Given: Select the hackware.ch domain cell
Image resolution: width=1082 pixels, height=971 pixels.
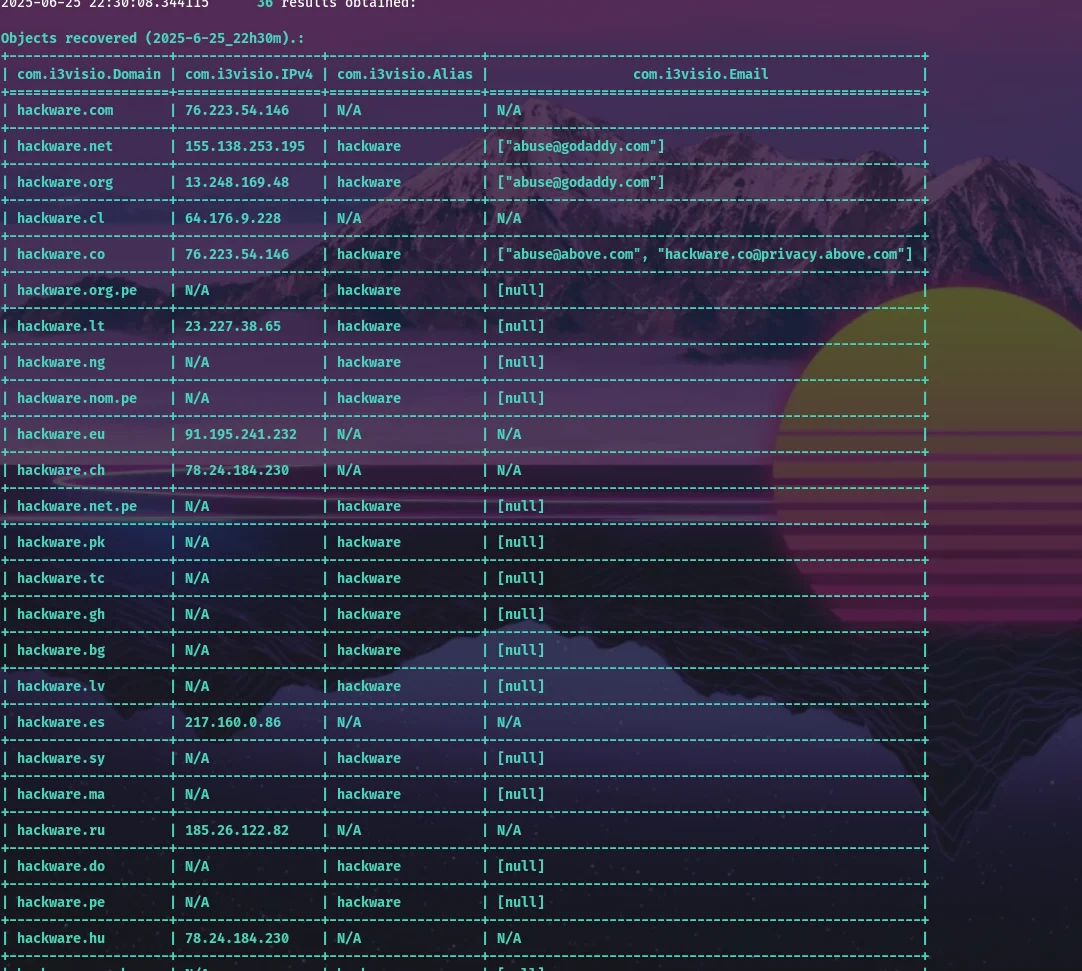Looking at the screenshot, I should [x=61, y=470].
